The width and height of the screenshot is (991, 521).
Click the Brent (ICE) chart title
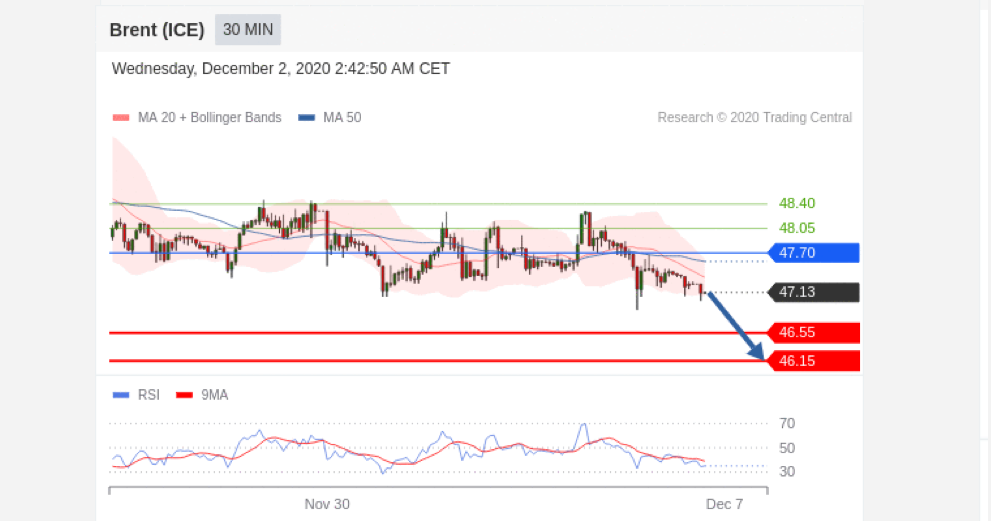point(157,30)
